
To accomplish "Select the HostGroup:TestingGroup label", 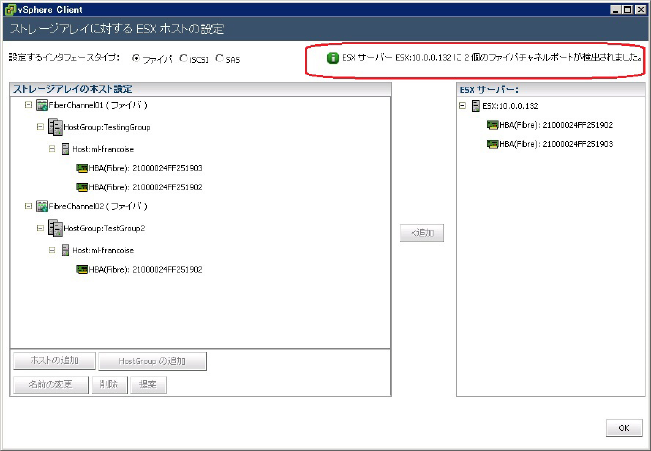I will pyautogui.click(x=107, y=127).
